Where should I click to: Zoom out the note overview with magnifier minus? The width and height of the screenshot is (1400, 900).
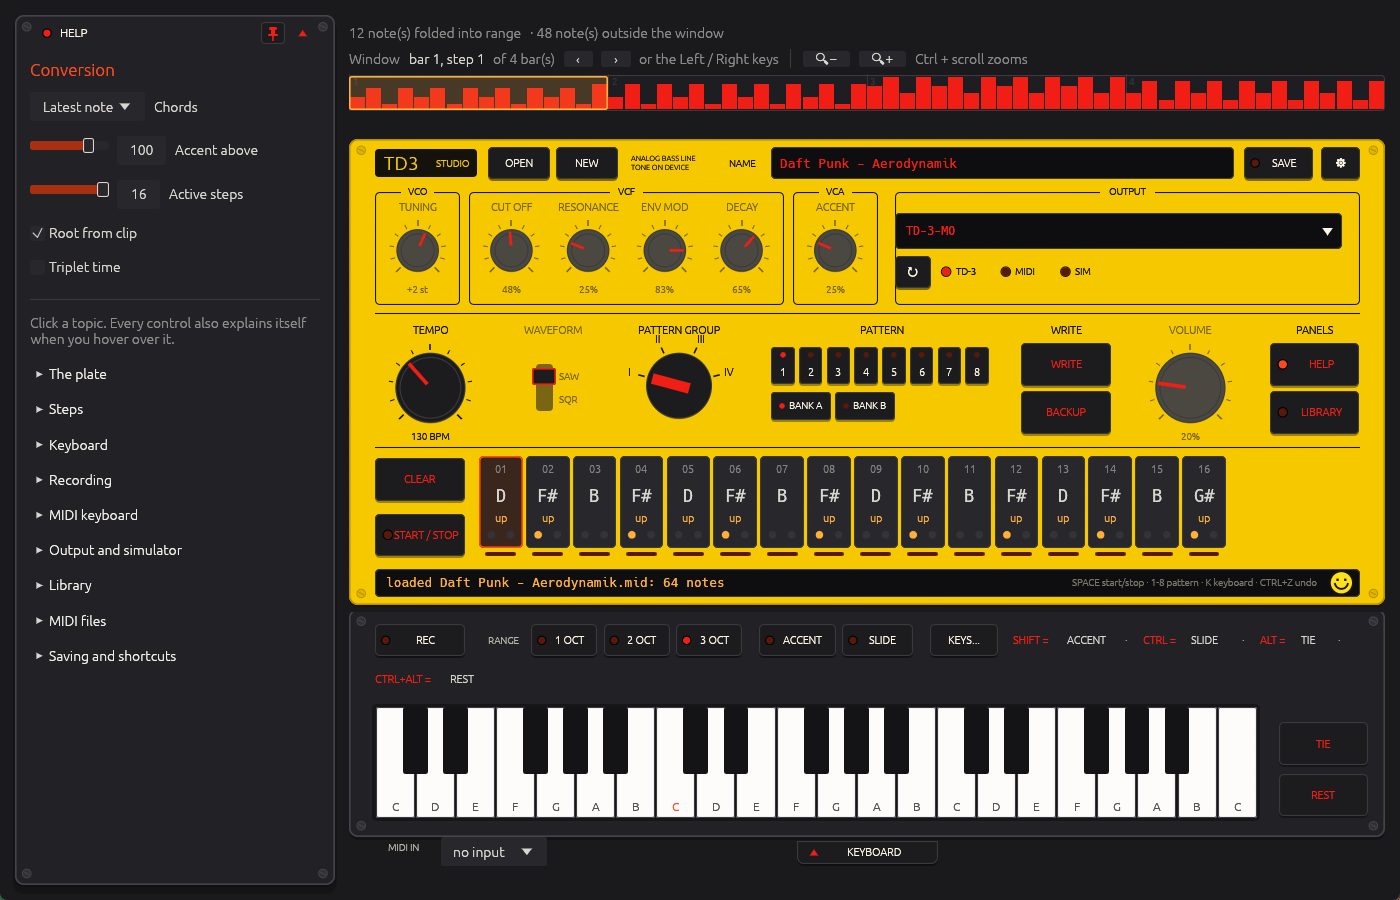(825, 59)
